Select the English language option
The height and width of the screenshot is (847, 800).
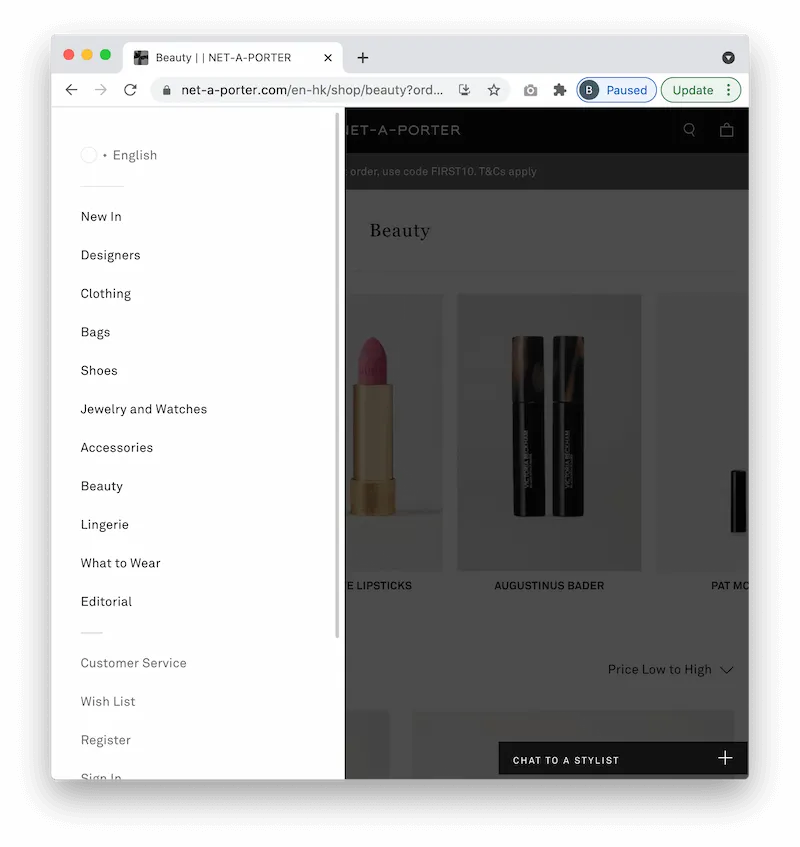(135, 155)
